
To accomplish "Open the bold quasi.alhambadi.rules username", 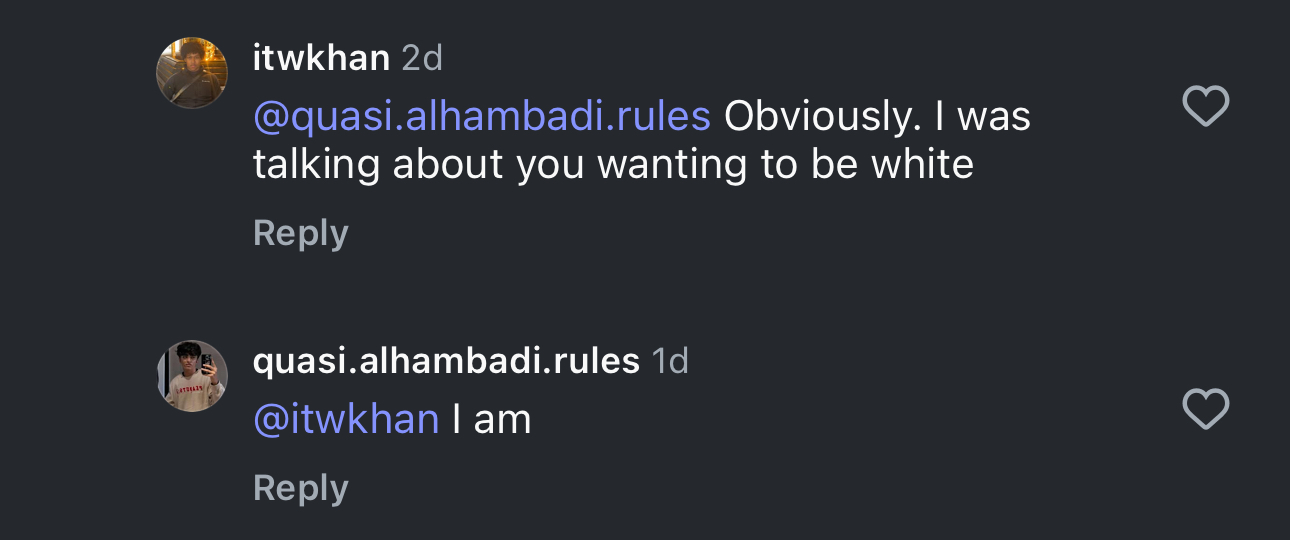I will click(446, 360).
